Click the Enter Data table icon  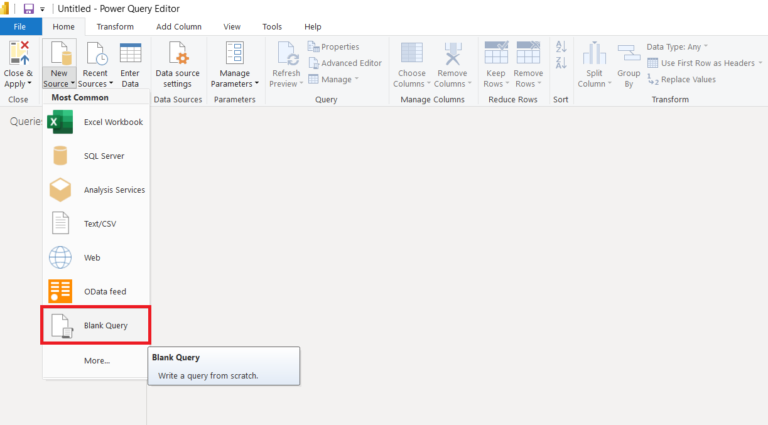point(130,53)
